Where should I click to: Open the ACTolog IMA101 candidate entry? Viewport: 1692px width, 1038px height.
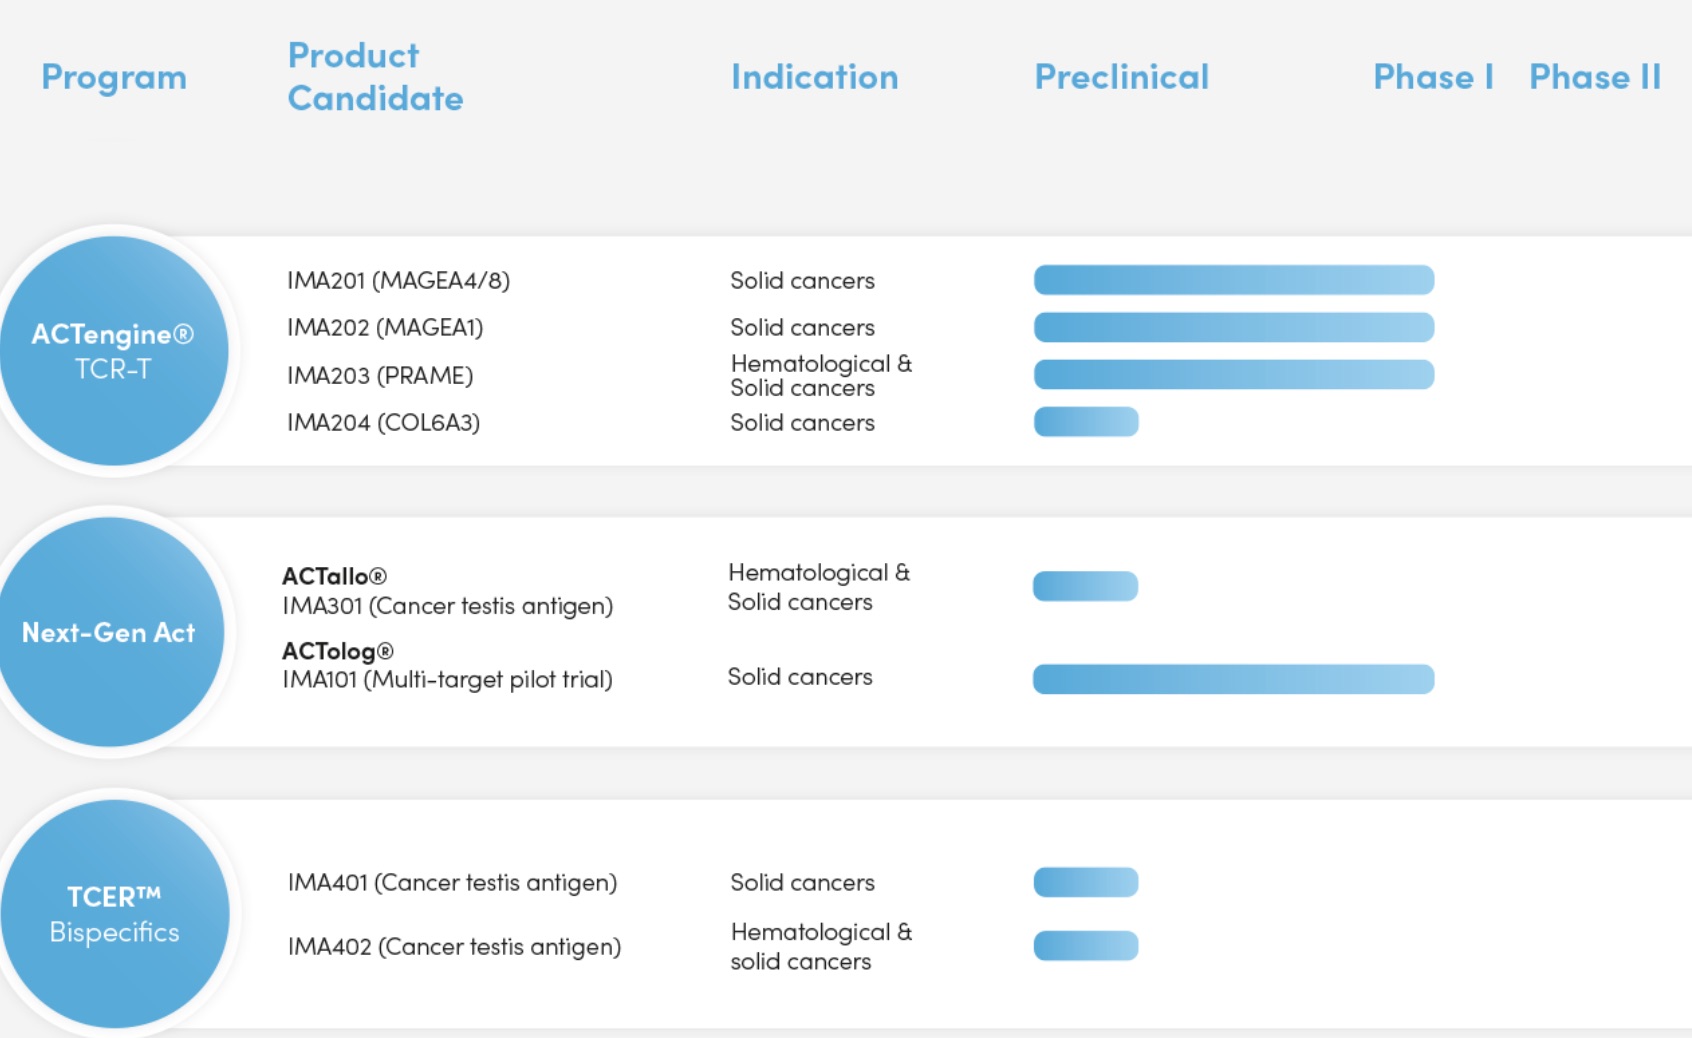pyautogui.click(x=447, y=666)
